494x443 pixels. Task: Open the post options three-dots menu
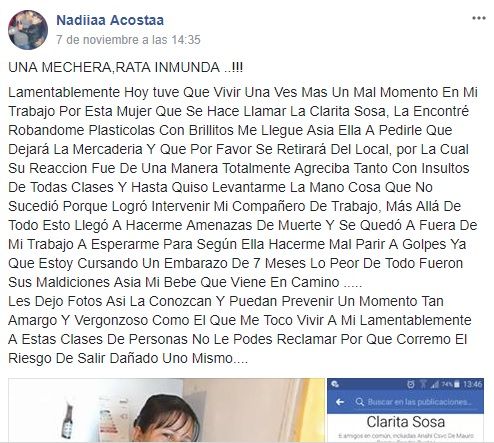click(479, 18)
